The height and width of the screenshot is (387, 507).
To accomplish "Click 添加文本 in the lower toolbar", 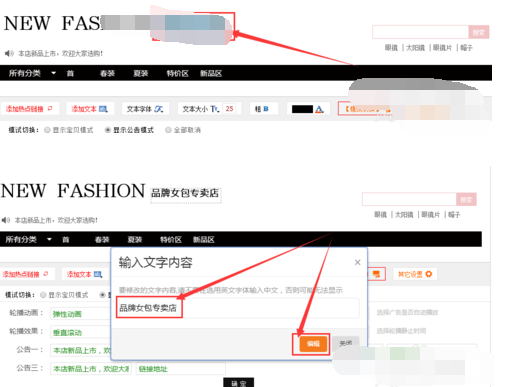I will (x=85, y=274).
